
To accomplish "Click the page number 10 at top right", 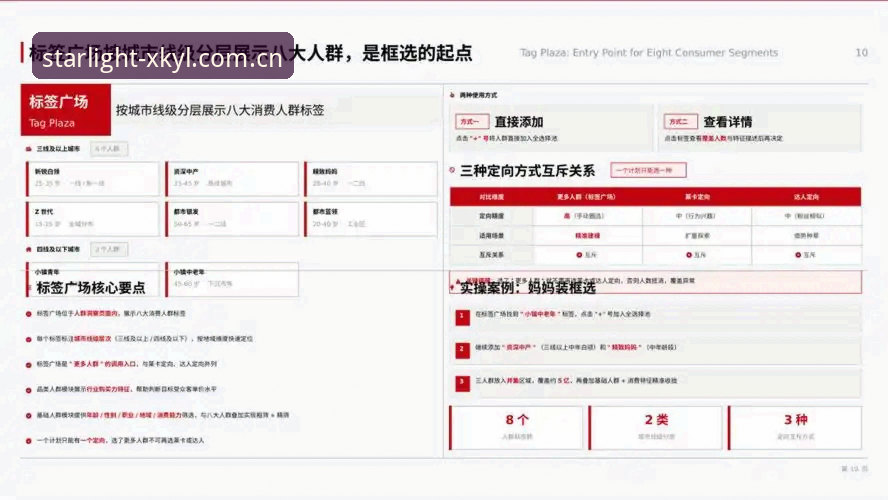I will (x=861, y=53).
